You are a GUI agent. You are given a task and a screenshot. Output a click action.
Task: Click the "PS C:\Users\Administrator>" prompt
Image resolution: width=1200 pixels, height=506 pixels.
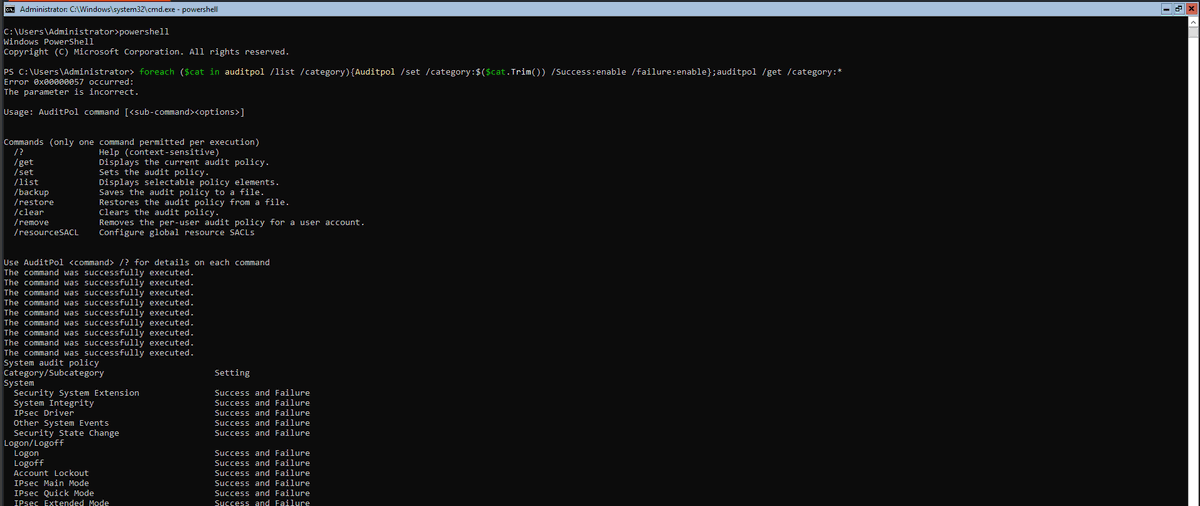tap(69, 72)
